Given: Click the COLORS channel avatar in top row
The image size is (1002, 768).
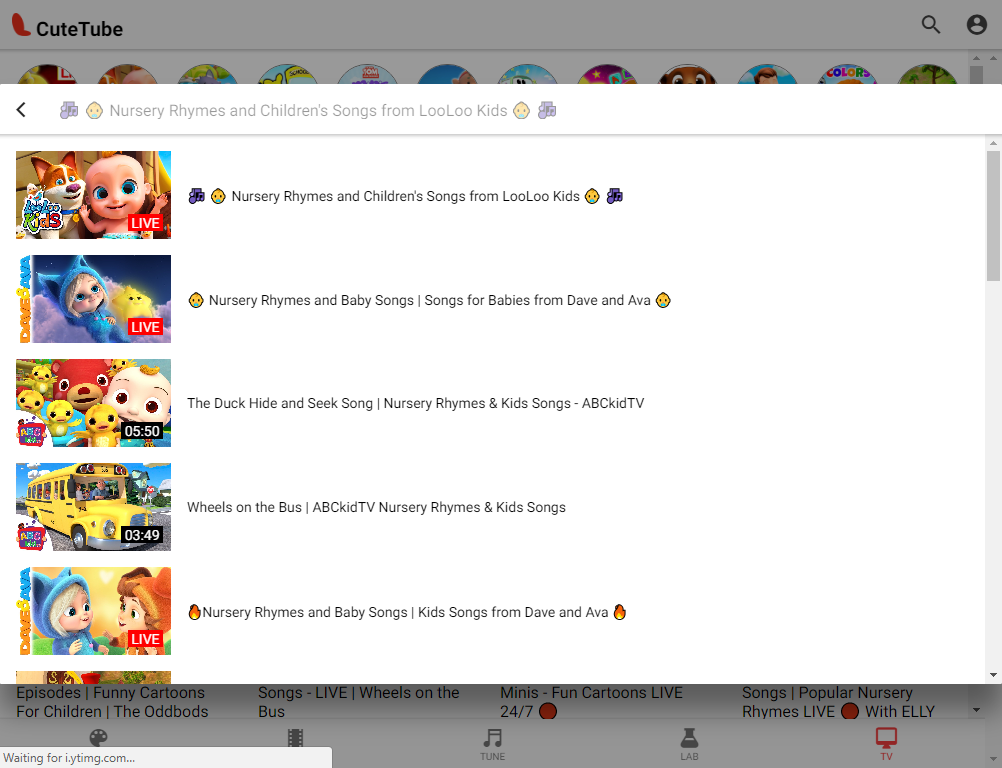Looking at the screenshot, I should click(847, 74).
